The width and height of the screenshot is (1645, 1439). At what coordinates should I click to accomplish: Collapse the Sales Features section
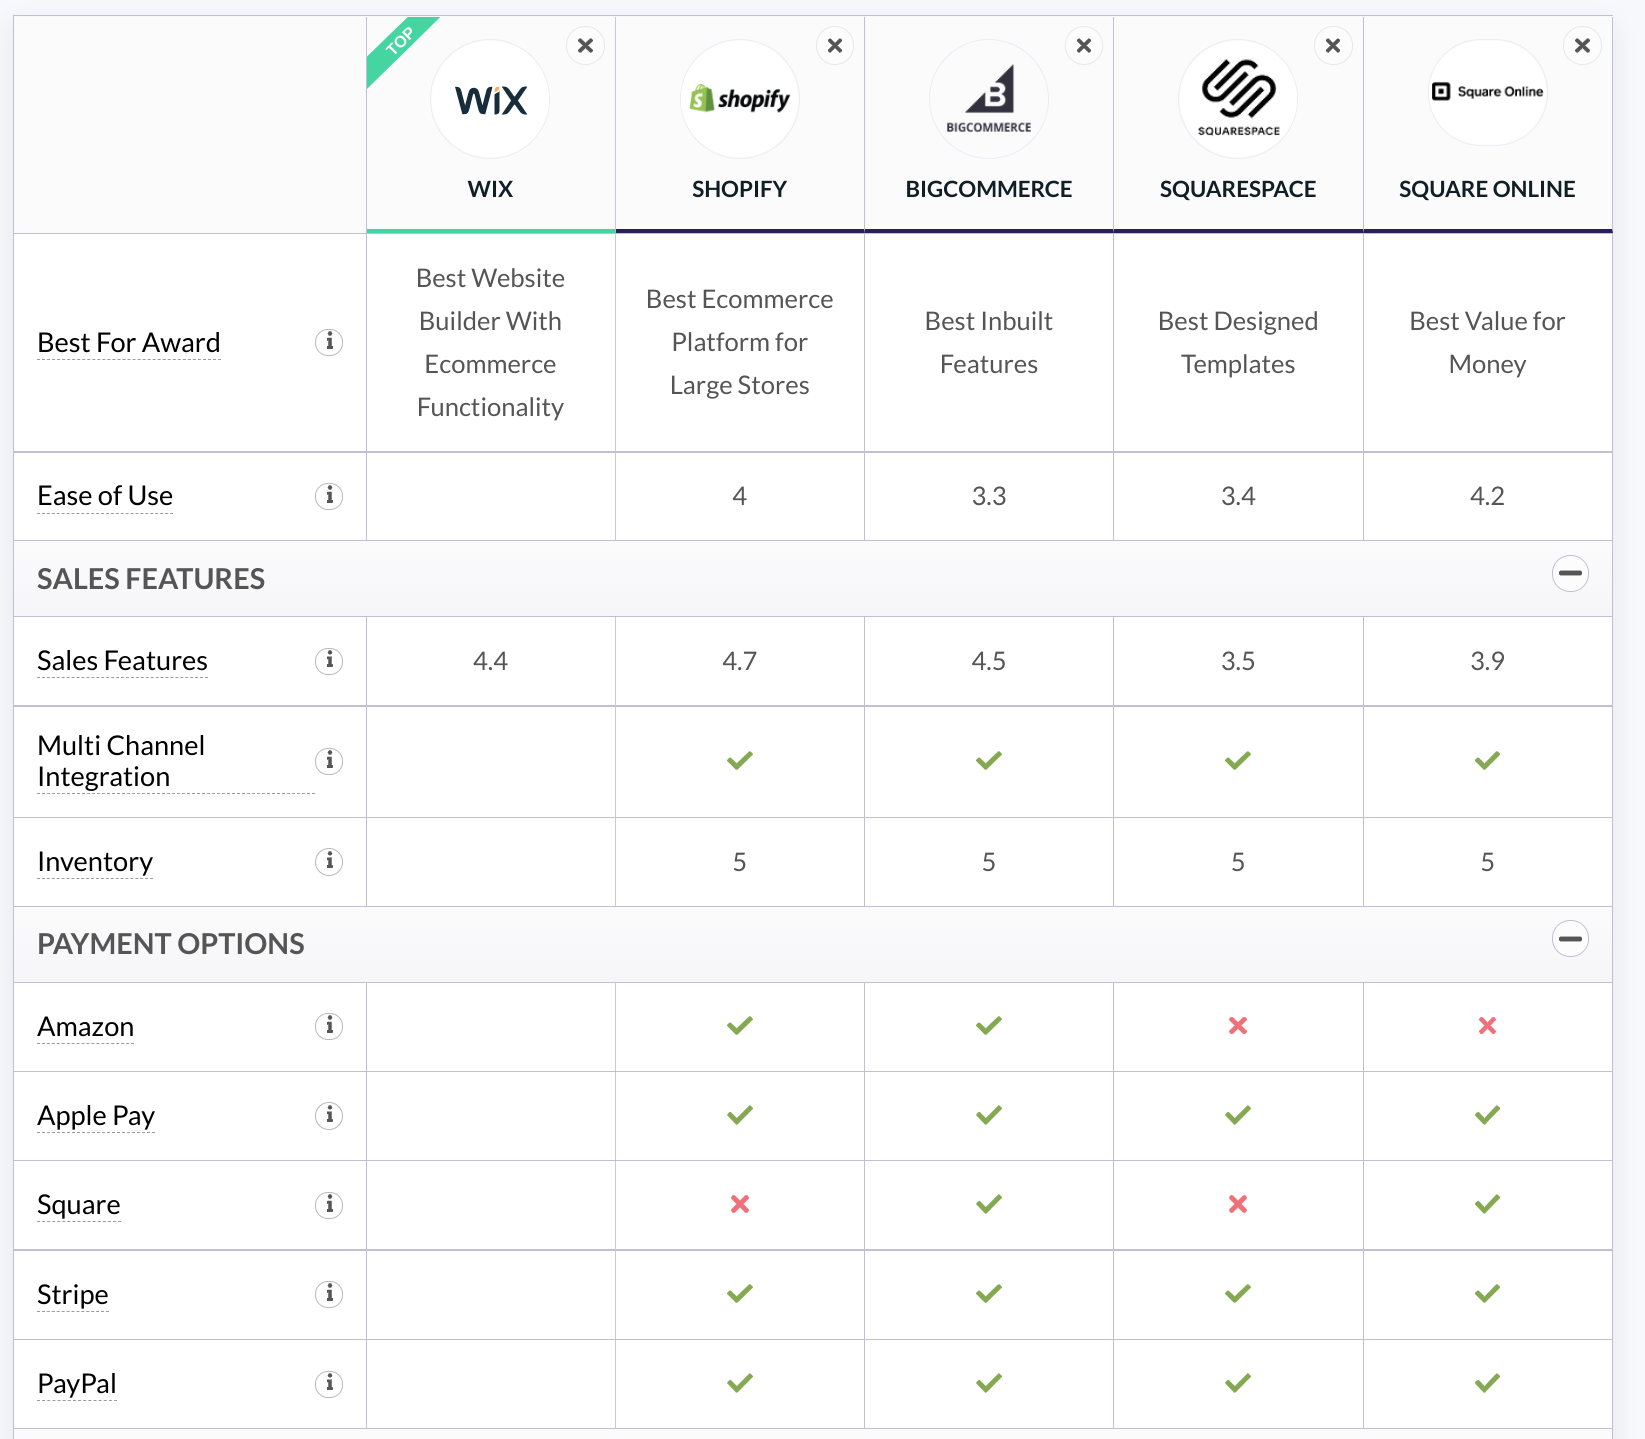(1570, 574)
